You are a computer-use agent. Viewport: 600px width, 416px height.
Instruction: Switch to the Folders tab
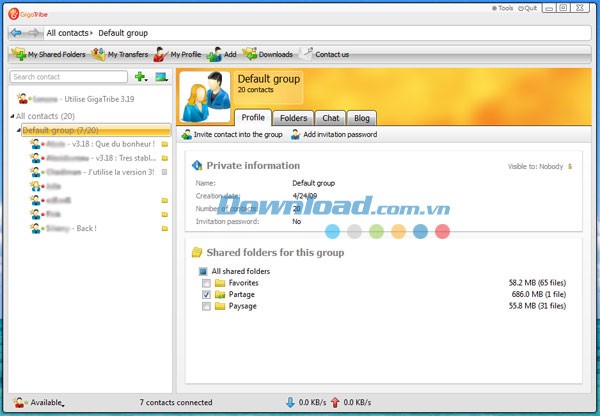[293, 118]
